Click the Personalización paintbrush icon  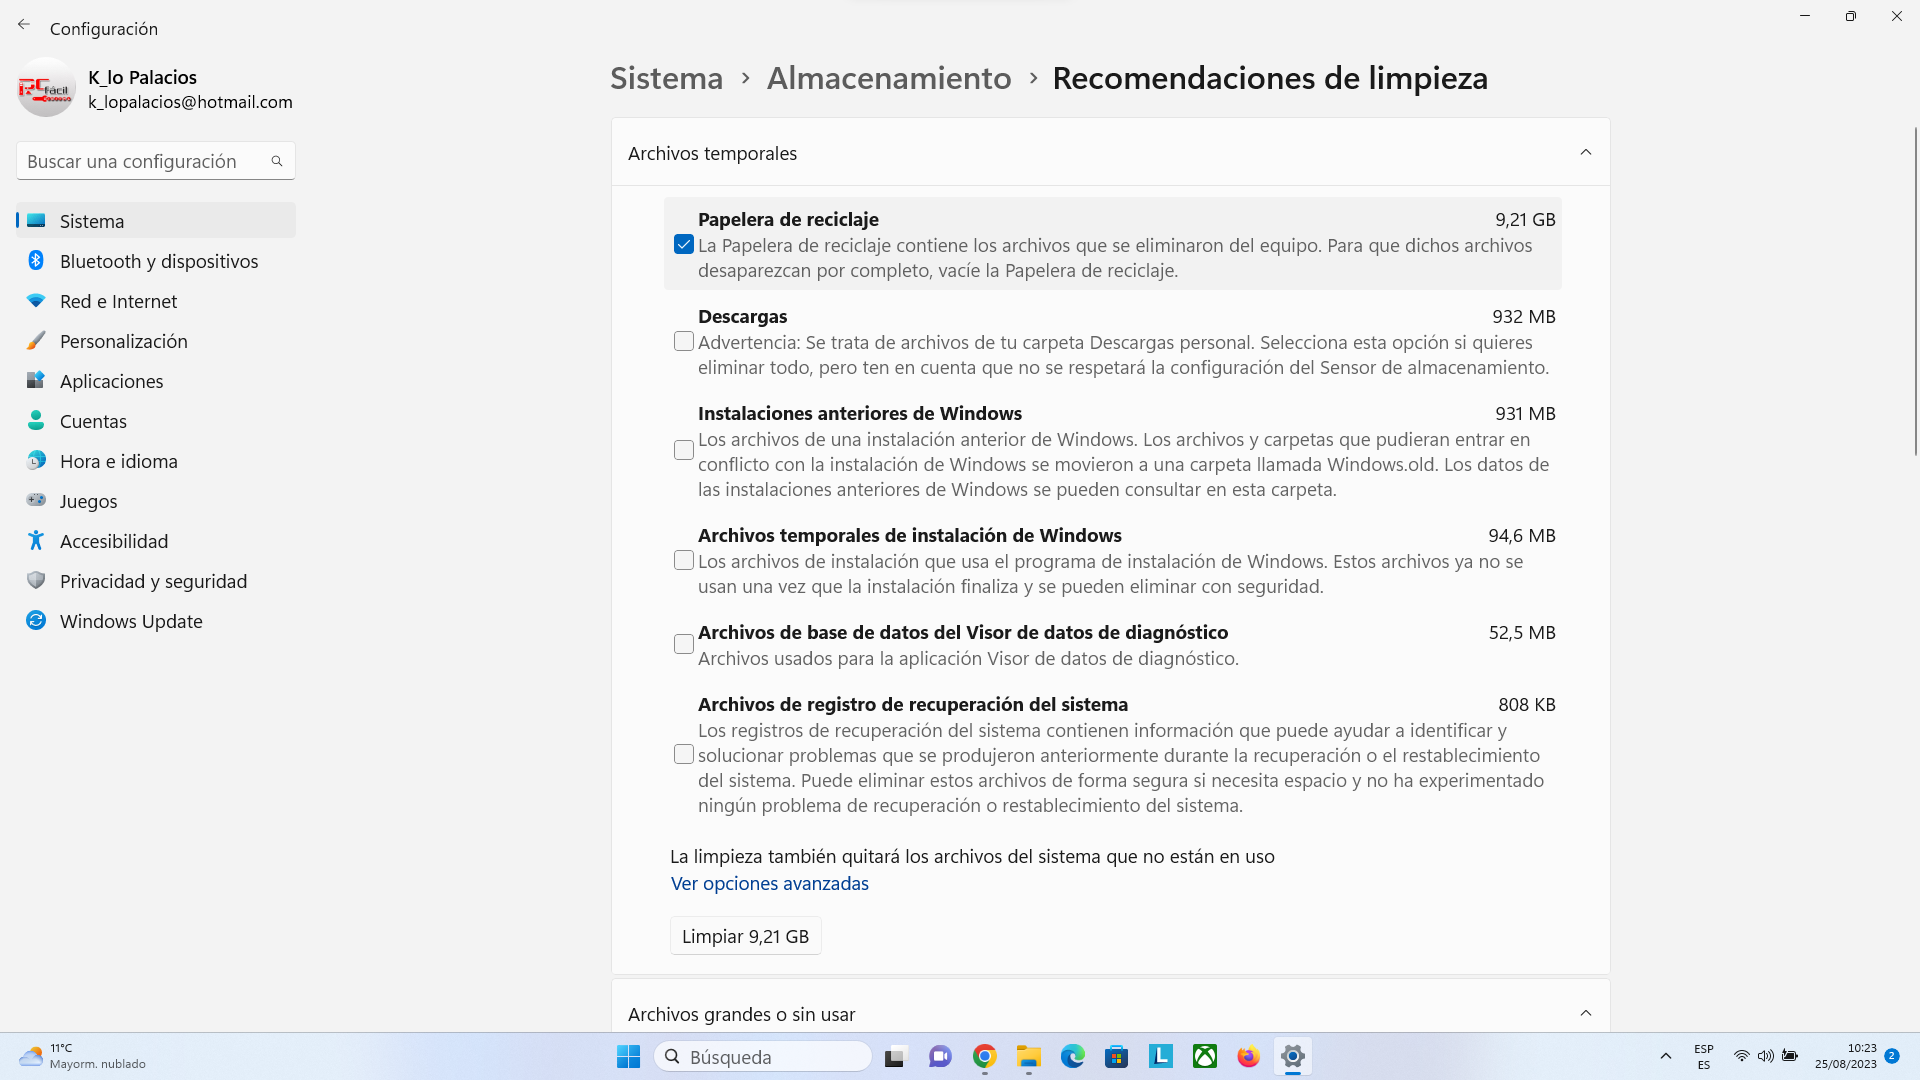(x=36, y=341)
